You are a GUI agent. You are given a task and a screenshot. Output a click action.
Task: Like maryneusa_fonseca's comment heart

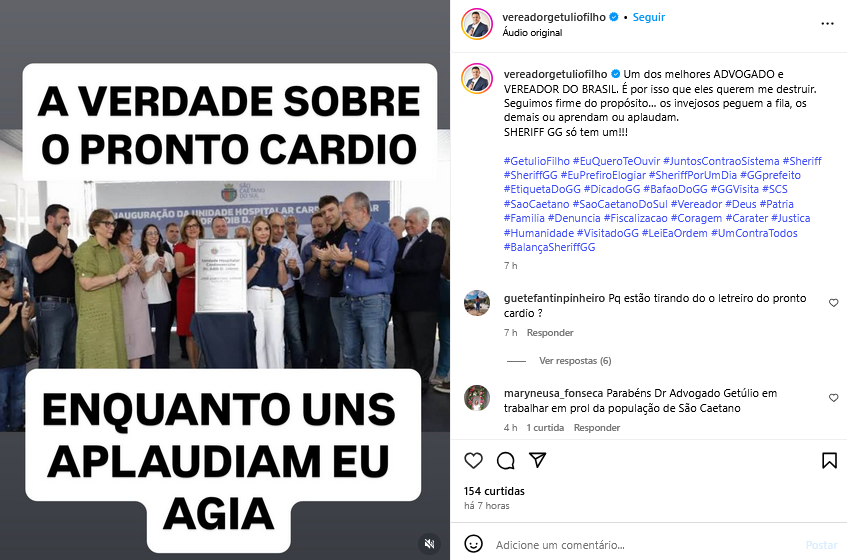coord(833,398)
